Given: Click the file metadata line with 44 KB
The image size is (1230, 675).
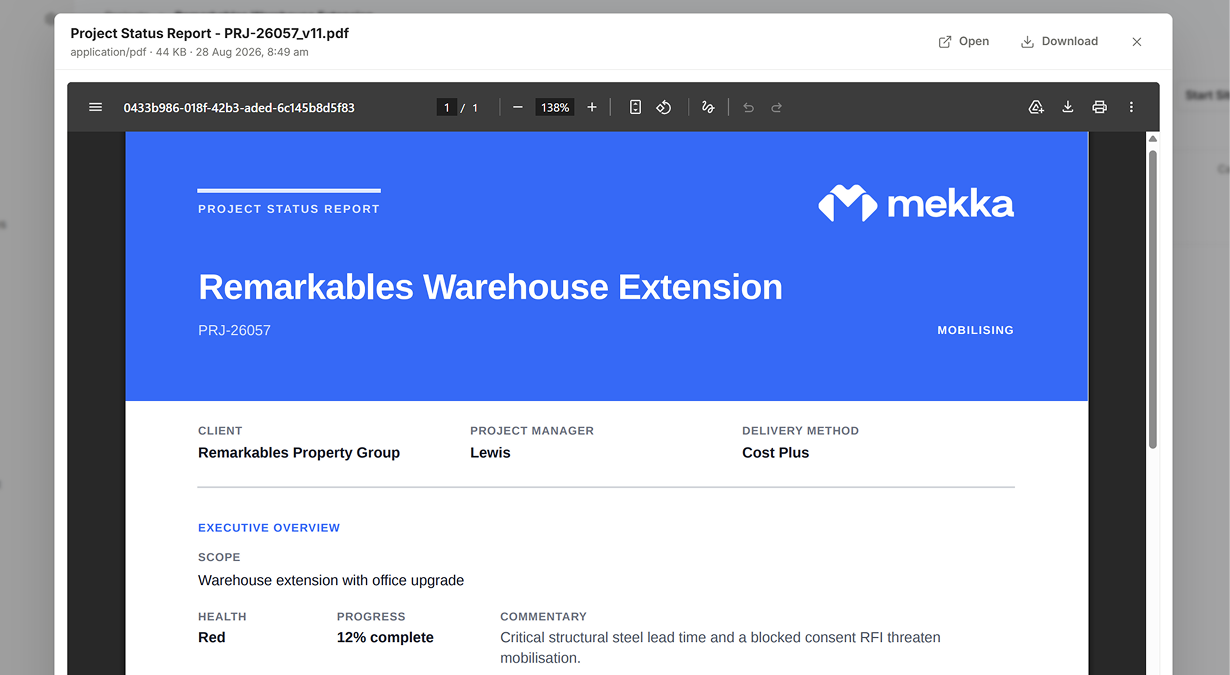Looking at the screenshot, I should click(x=189, y=52).
